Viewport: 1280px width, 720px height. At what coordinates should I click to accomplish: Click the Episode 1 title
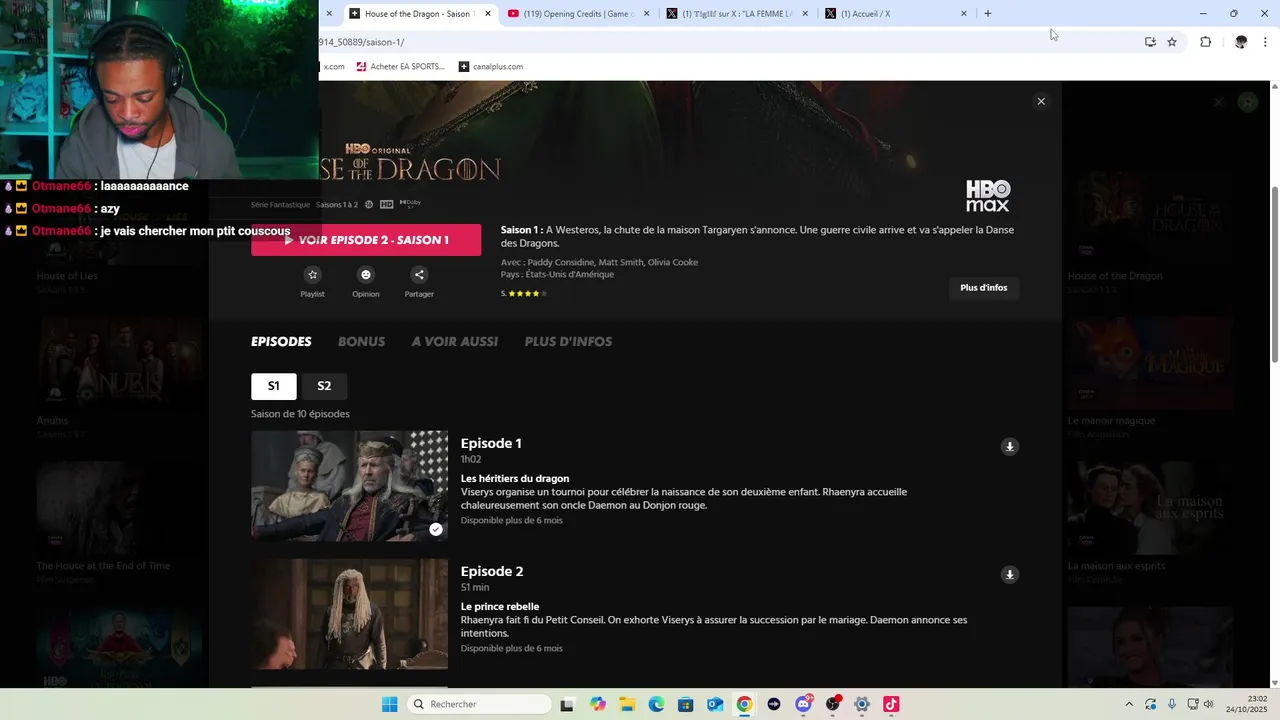pos(491,443)
